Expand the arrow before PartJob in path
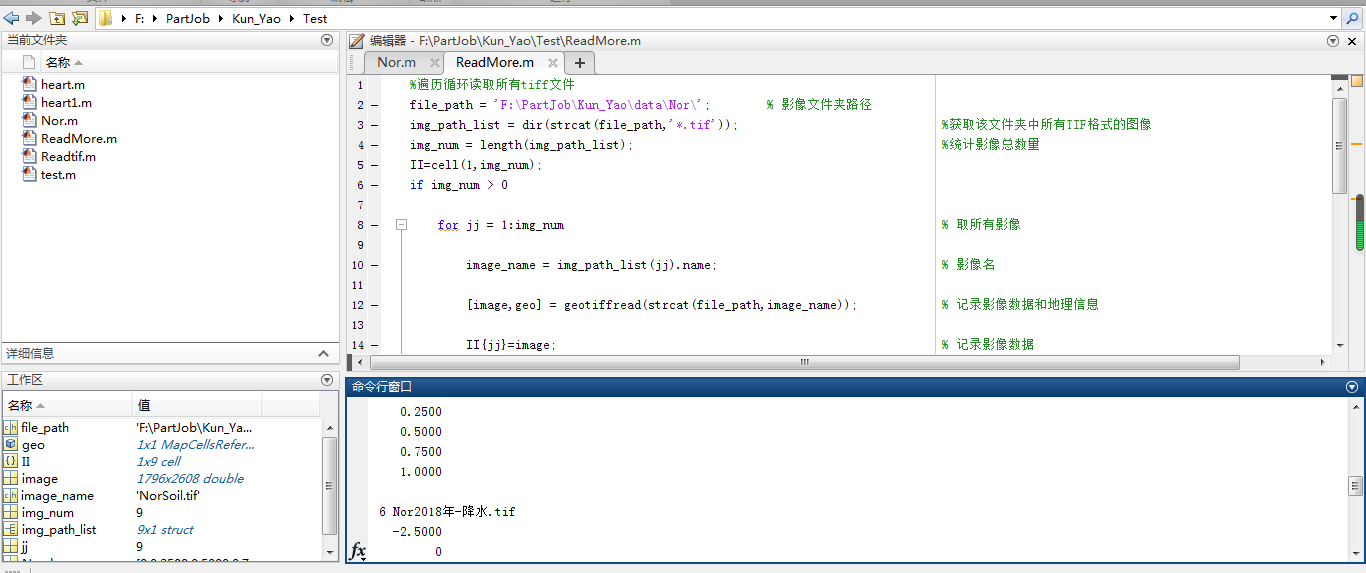This screenshot has width=1366, height=573. (155, 18)
